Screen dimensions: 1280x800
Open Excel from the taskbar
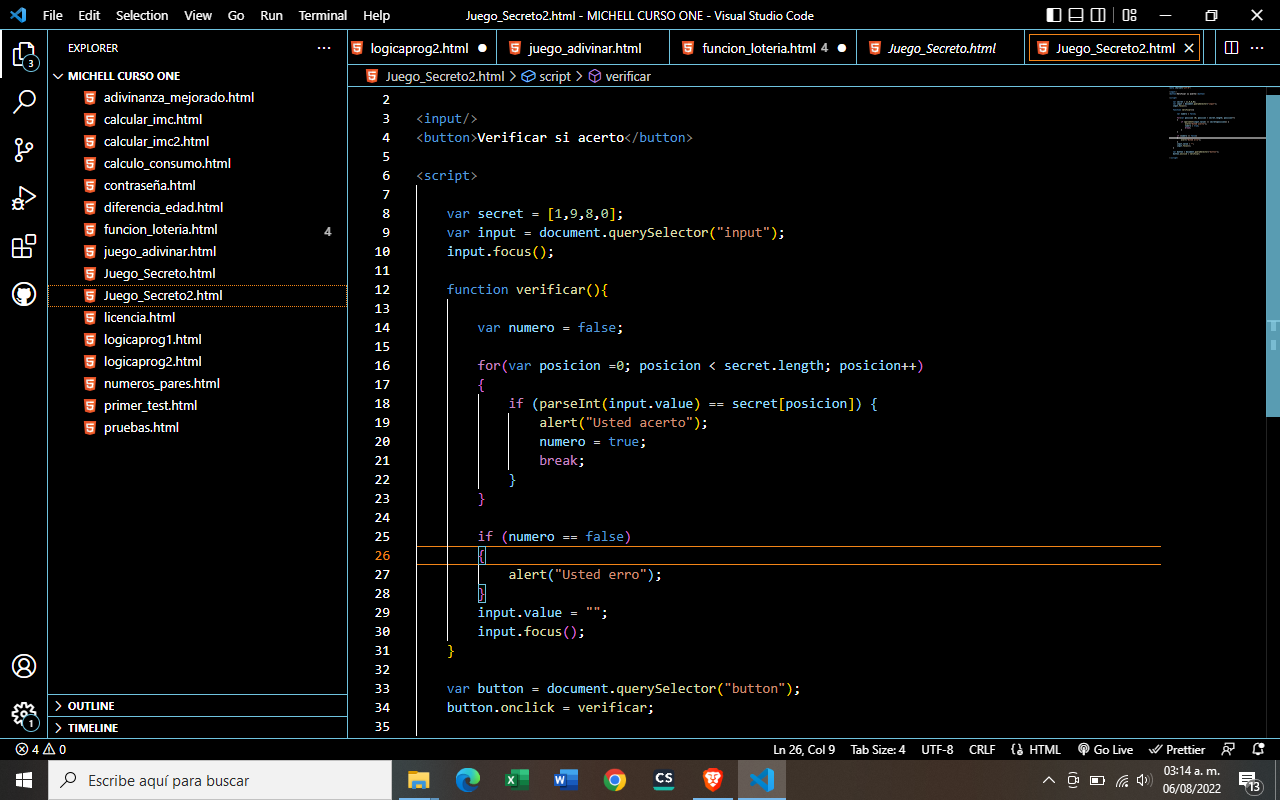517,780
